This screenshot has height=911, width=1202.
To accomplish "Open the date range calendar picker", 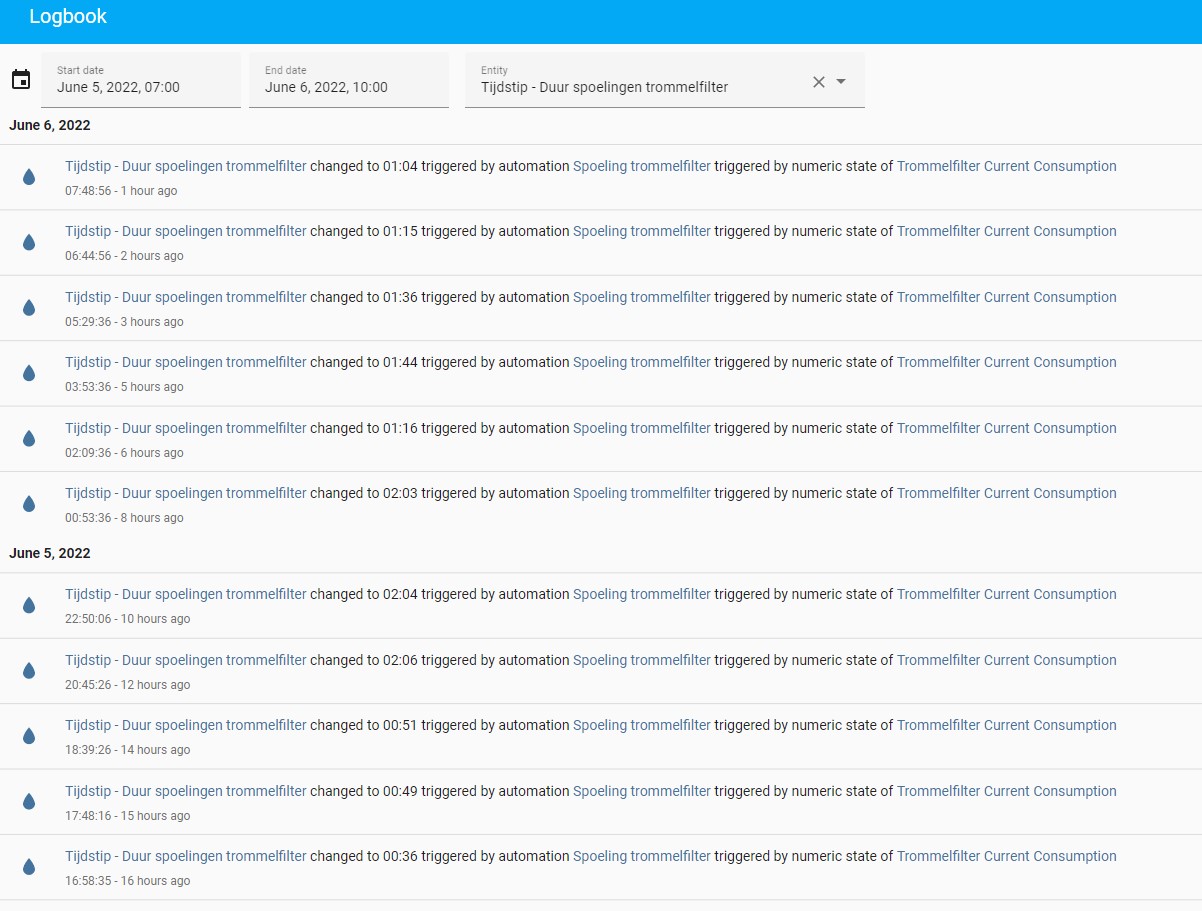I will pos(21,79).
